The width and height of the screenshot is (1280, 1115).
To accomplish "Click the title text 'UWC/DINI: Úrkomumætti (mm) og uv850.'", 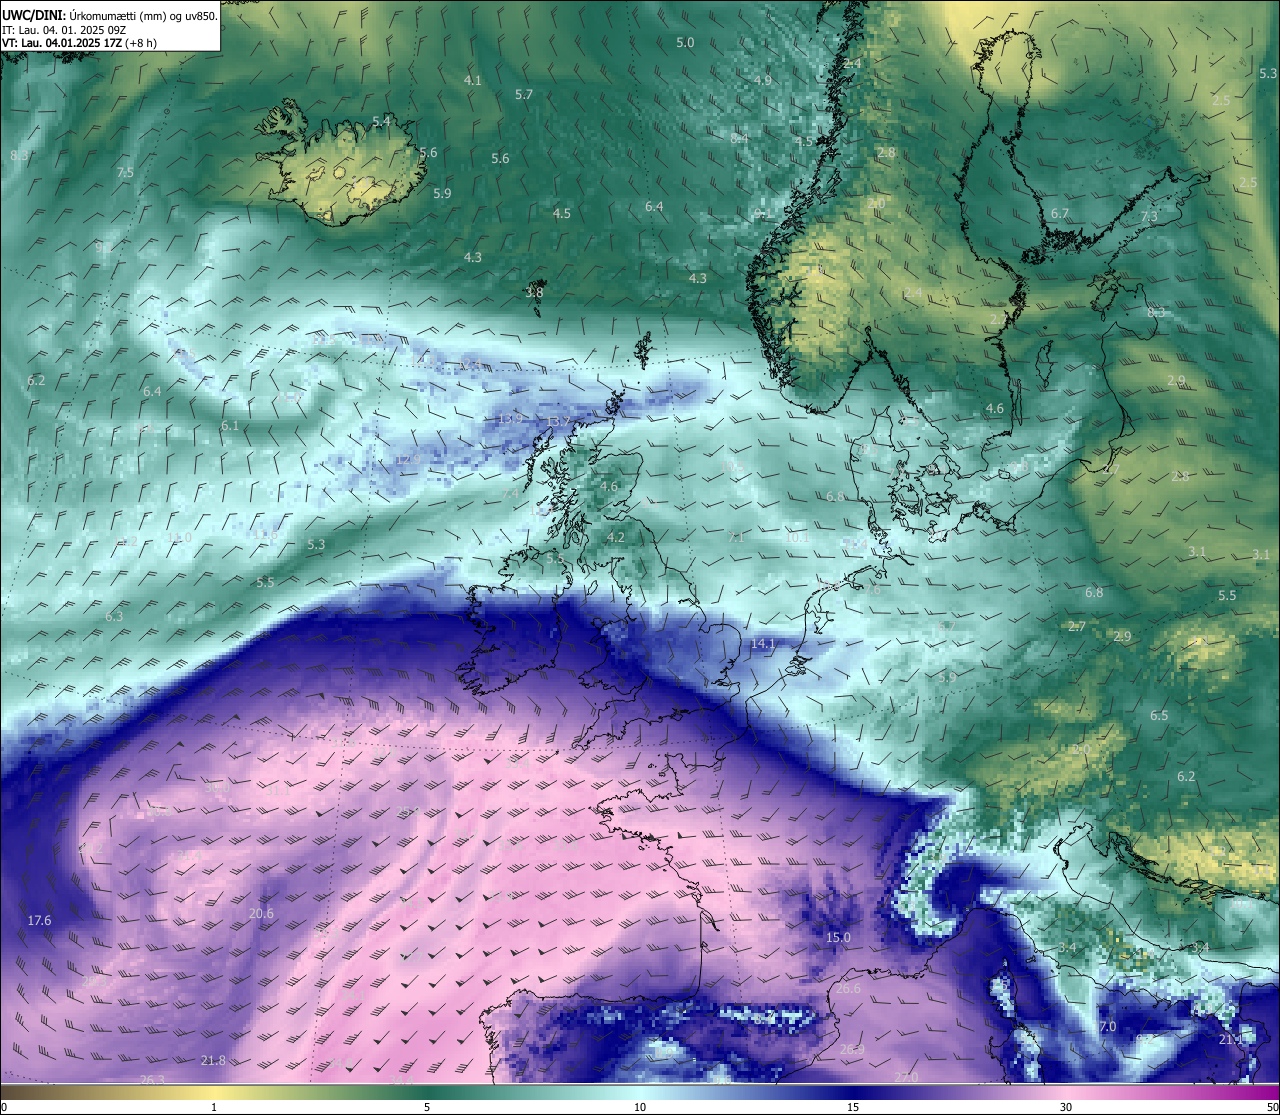I will (110, 16).
